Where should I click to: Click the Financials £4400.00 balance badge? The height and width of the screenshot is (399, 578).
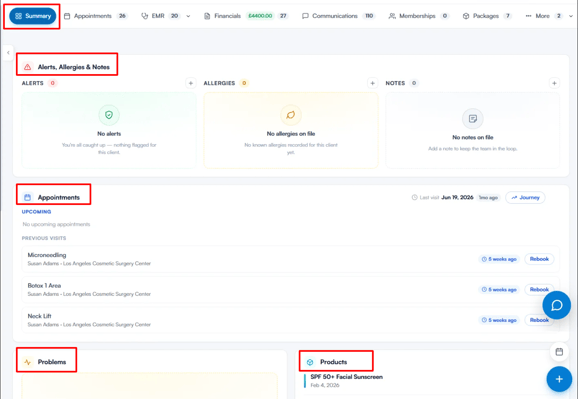[x=260, y=16]
